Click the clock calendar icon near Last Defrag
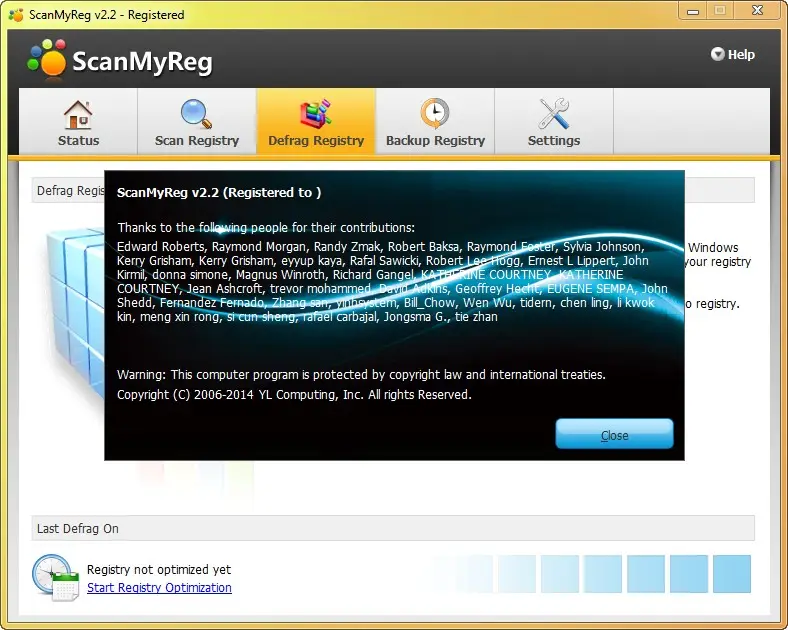 click(55, 577)
